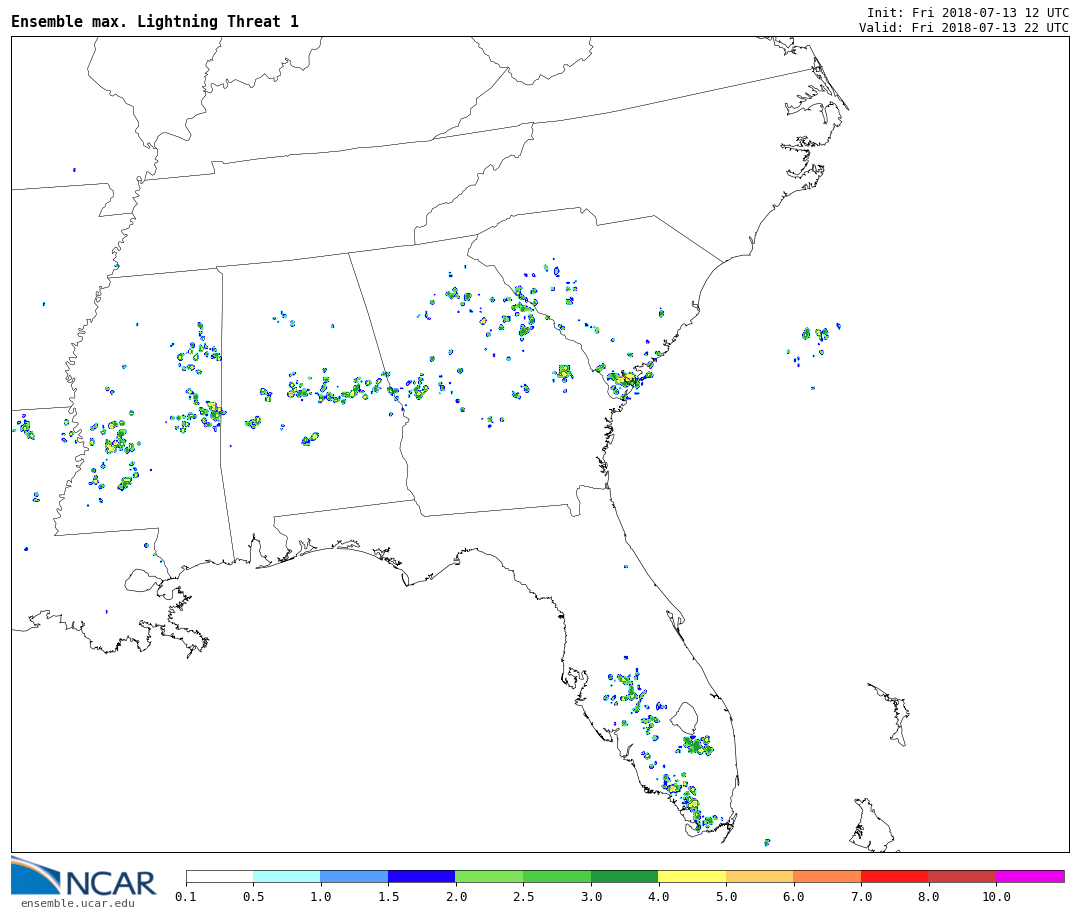The image size is (1080, 915).
Task: Select the Init time label
Action: tap(967, 12)
